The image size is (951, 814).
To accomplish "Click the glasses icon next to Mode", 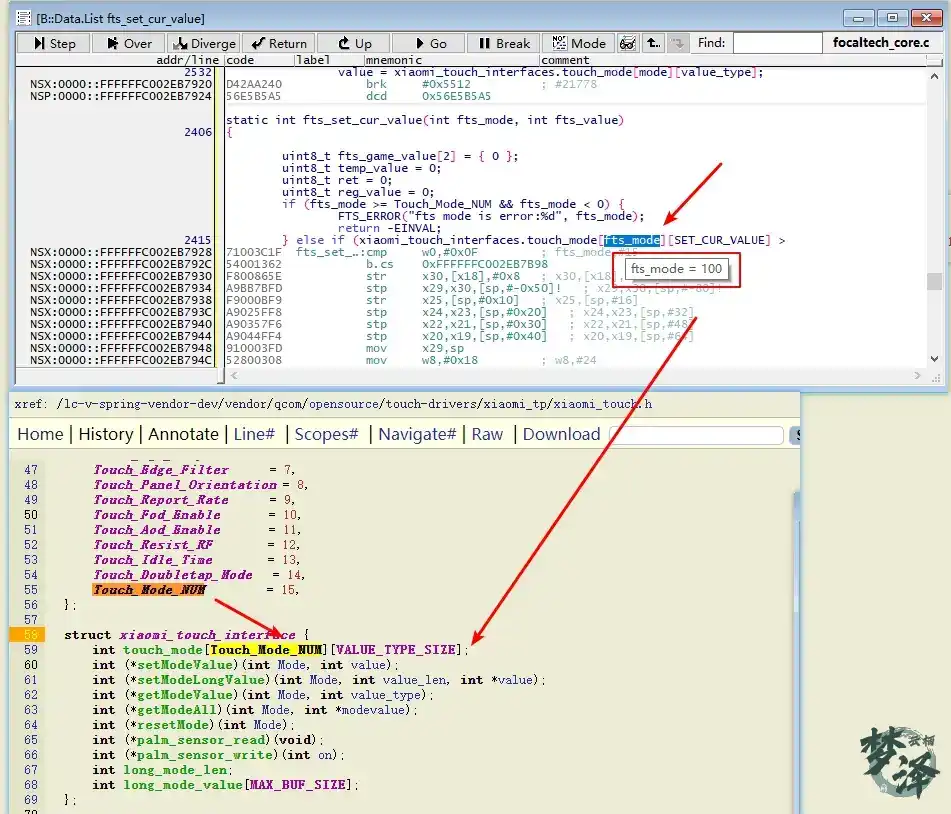I will (x=628, y=44).
